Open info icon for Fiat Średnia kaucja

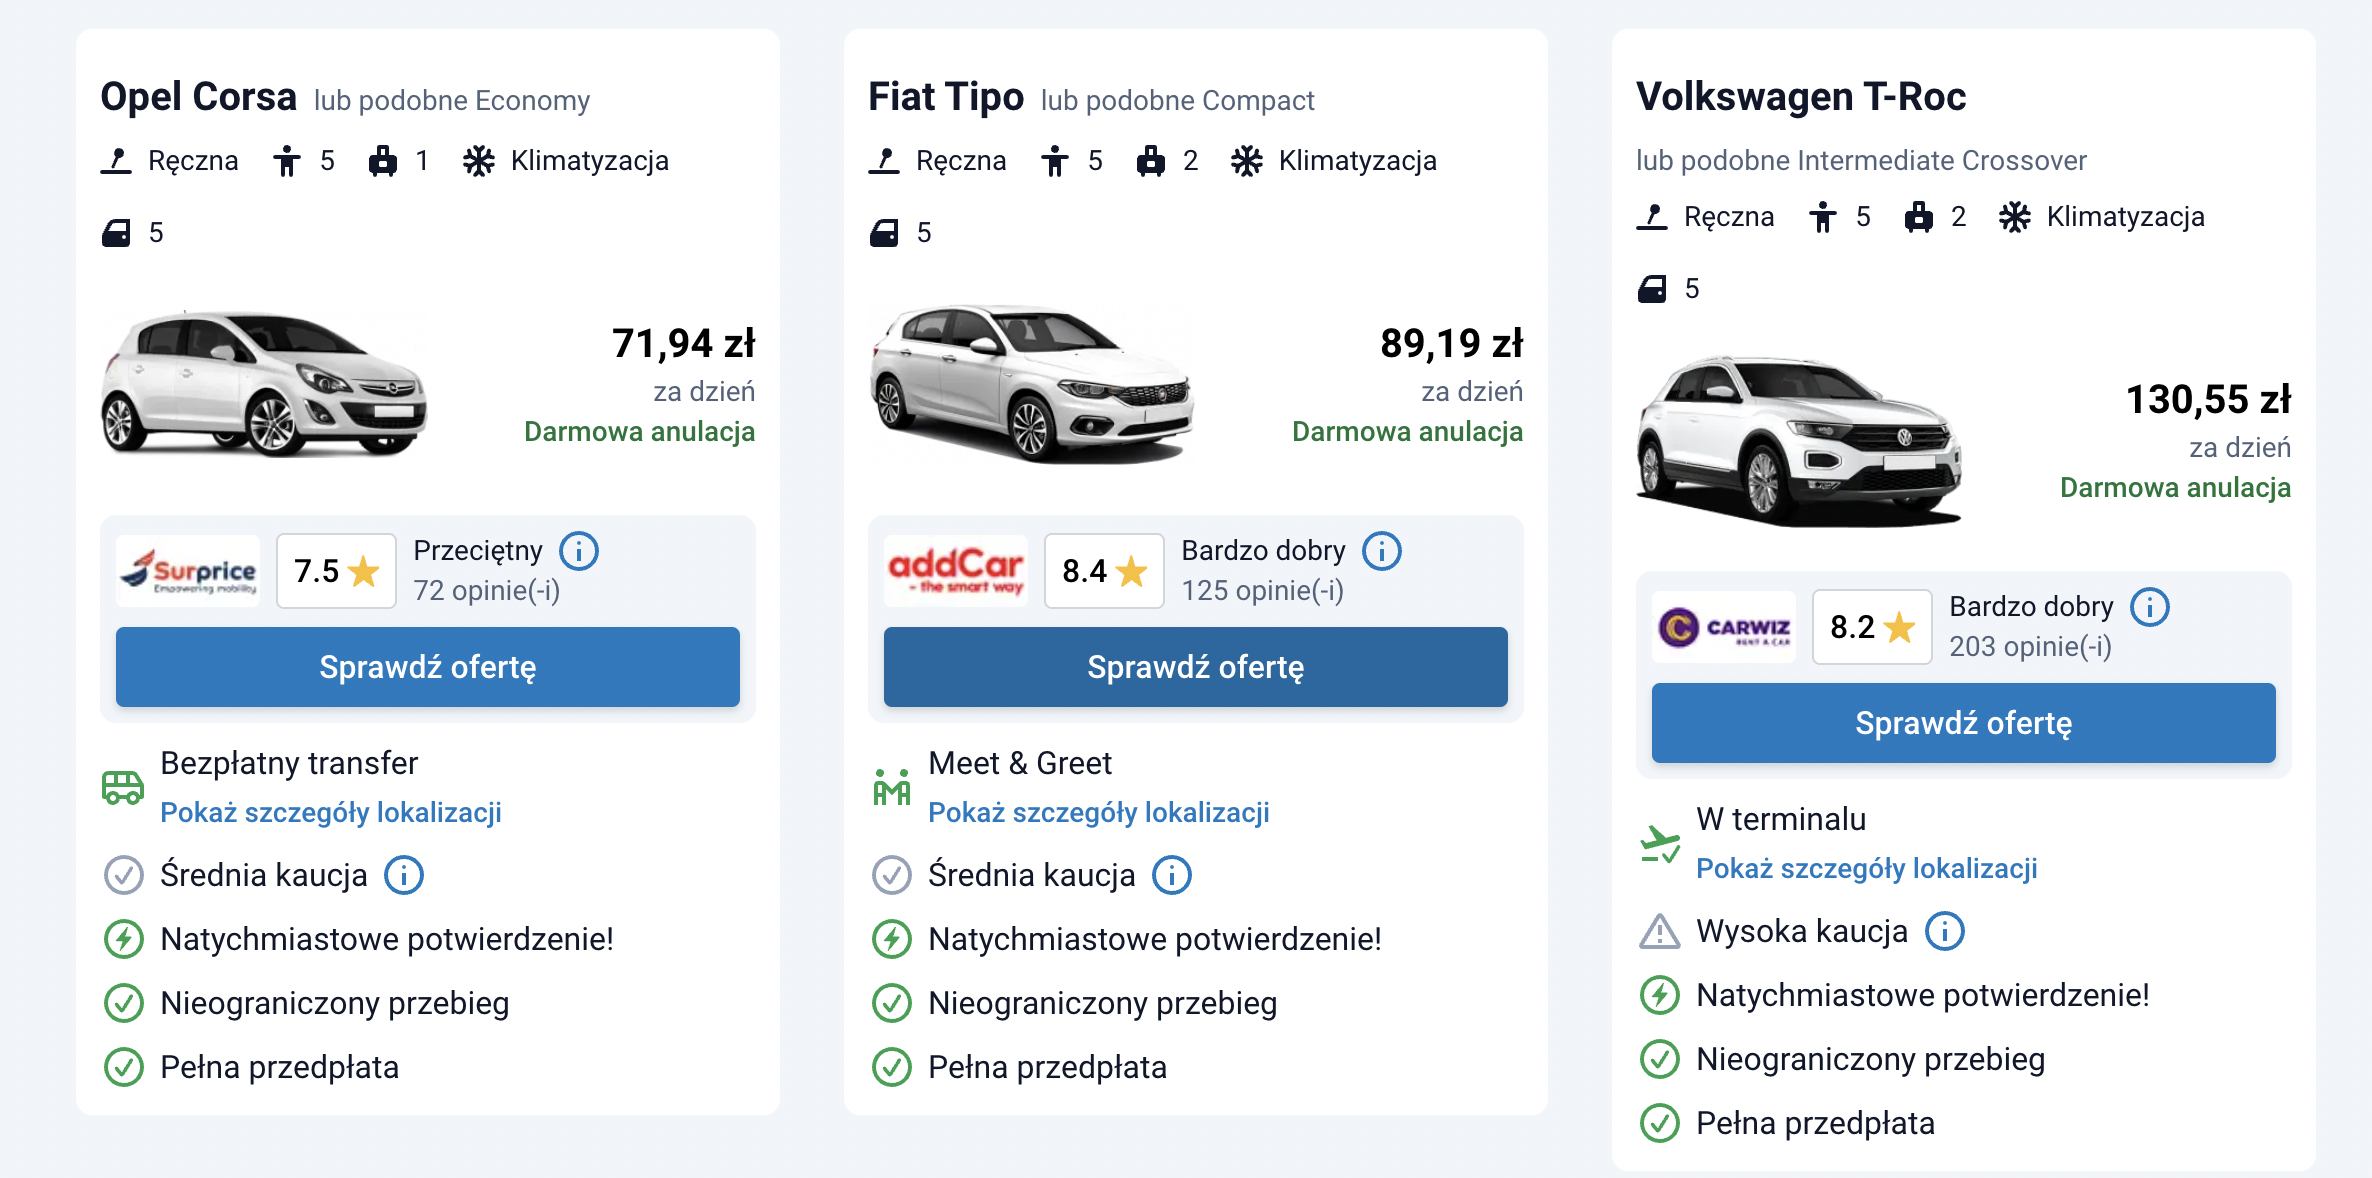1172,875
